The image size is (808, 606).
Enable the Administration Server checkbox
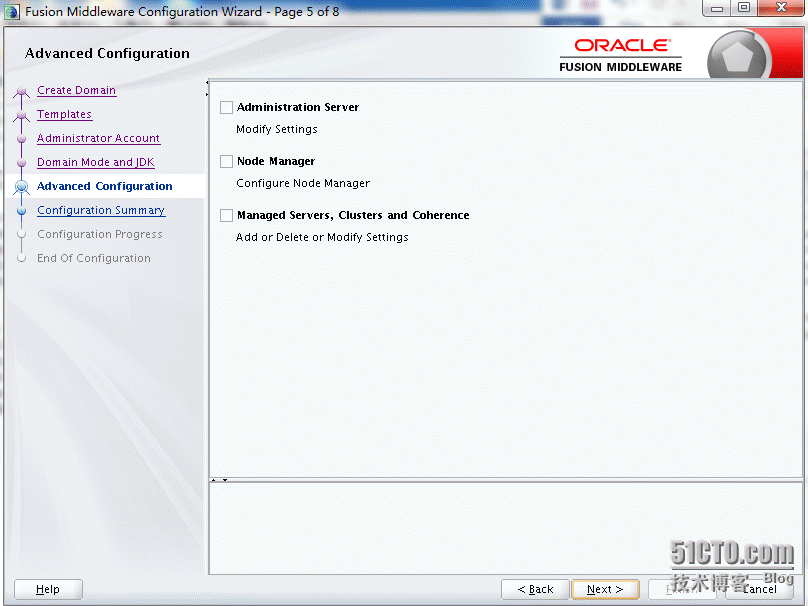point(226,107)
